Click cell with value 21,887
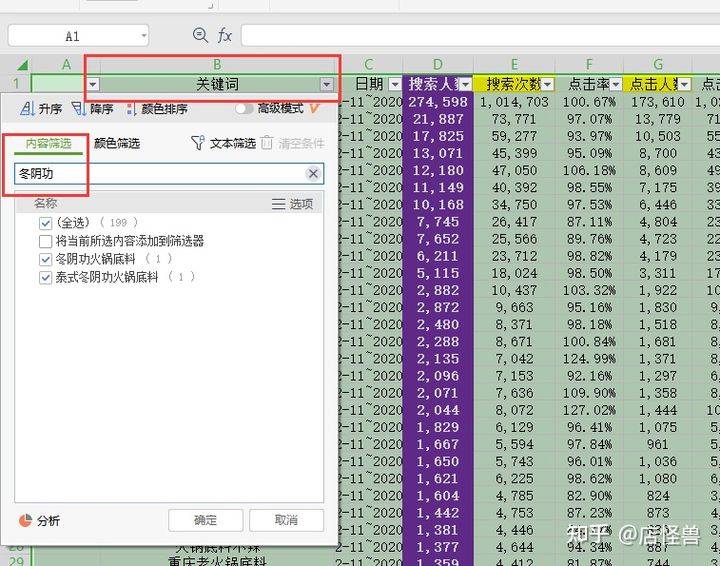 pos(438,119)
